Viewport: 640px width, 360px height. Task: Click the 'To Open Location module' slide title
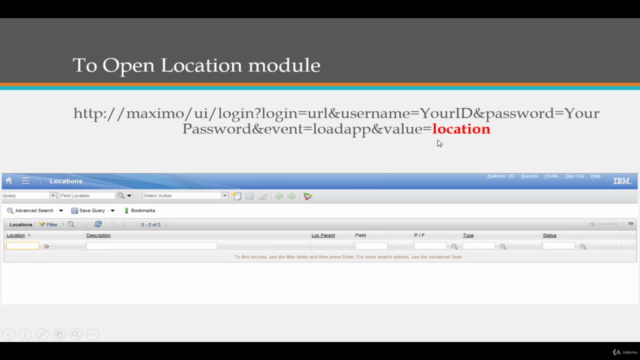(x=196, y=65)
